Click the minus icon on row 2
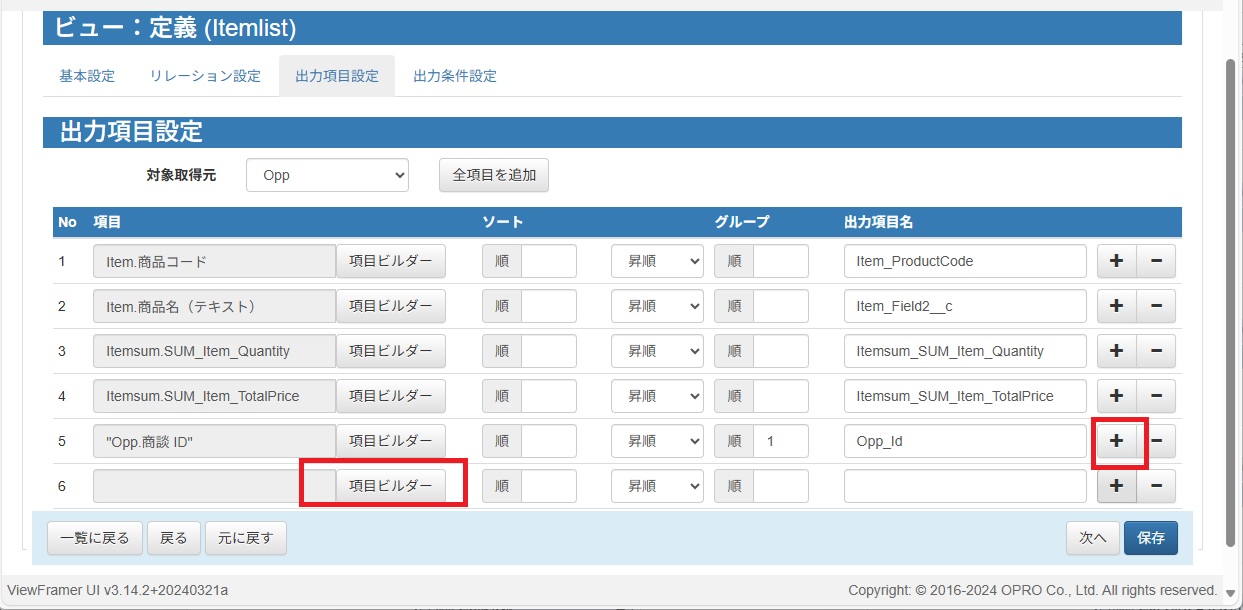The image size is (1243, 610). coord(1156,306)
